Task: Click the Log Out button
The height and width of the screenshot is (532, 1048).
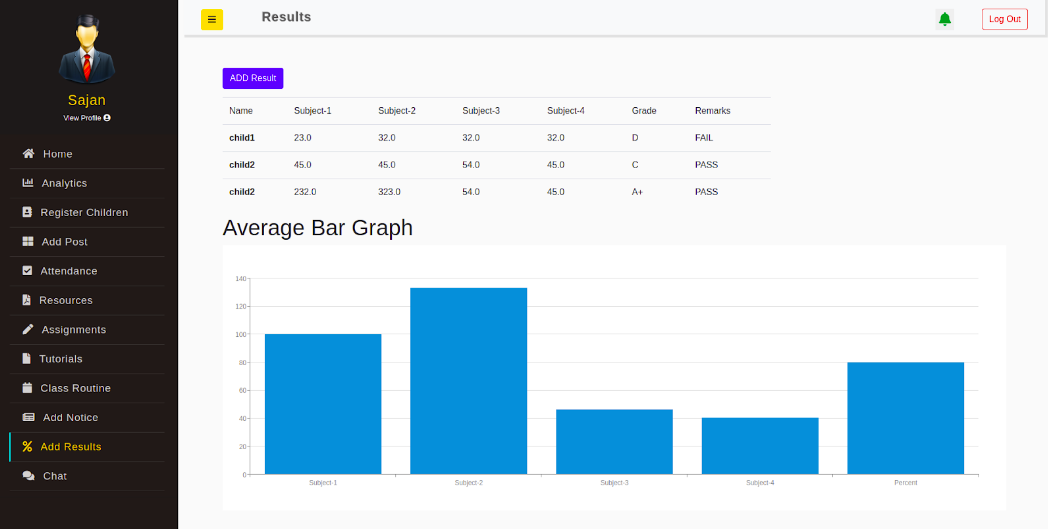Action: tap(1004, 19)
